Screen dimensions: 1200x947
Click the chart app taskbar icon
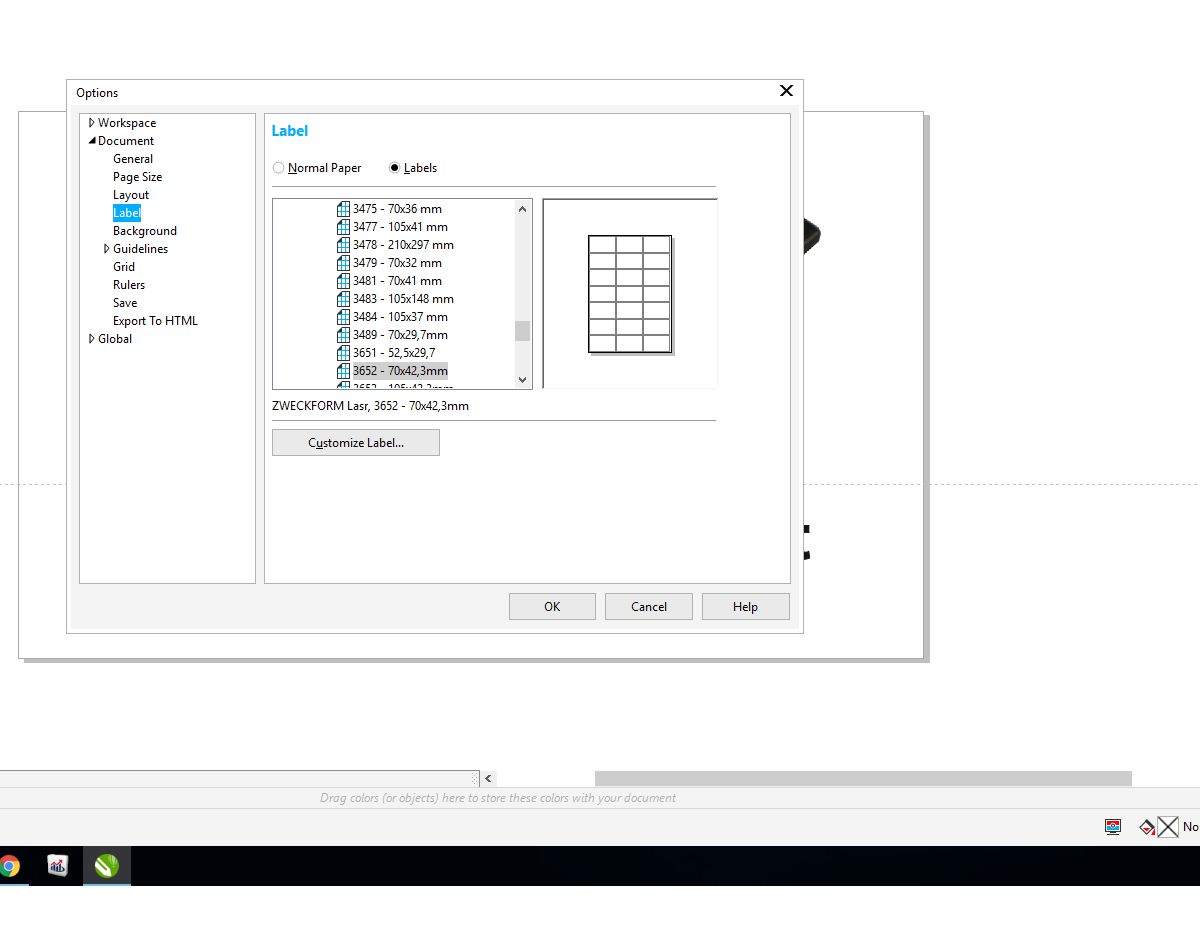point(58,866)
